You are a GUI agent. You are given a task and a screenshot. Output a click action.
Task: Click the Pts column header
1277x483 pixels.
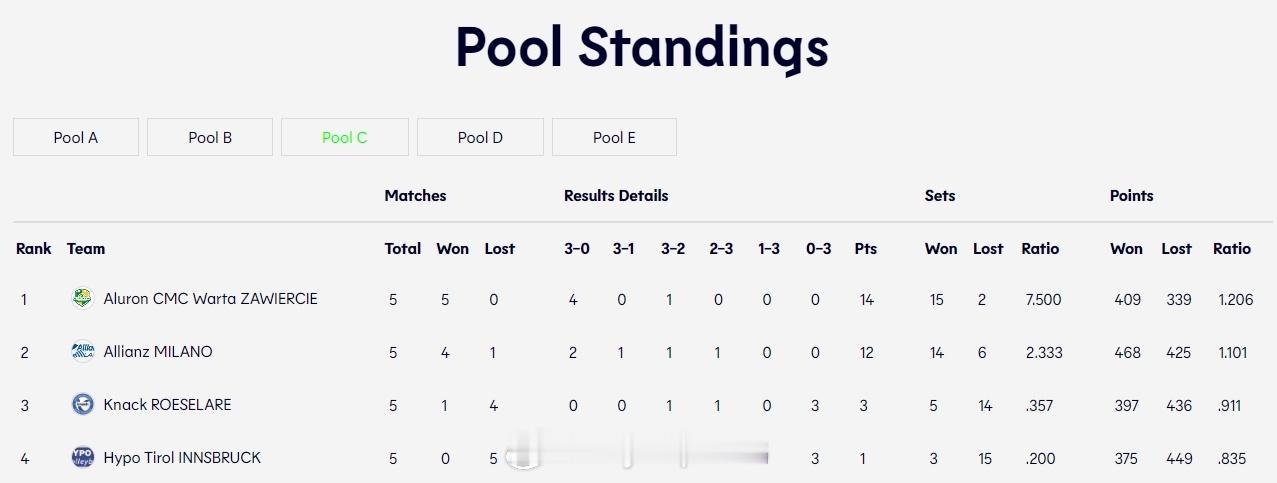tap(866, 248)
